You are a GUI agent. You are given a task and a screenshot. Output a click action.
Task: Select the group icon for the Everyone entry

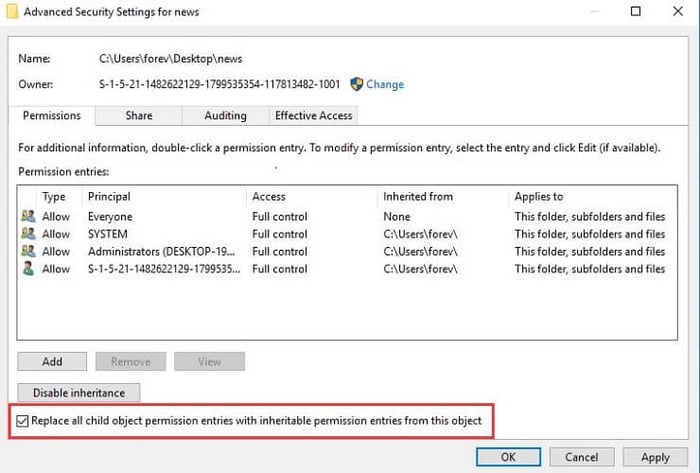coord(28,216)
